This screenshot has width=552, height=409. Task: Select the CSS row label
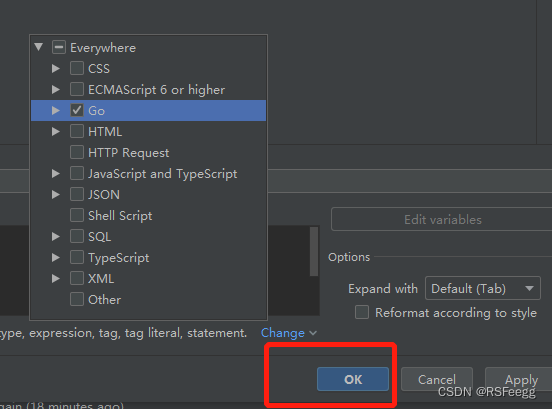[x=99, y=69]
